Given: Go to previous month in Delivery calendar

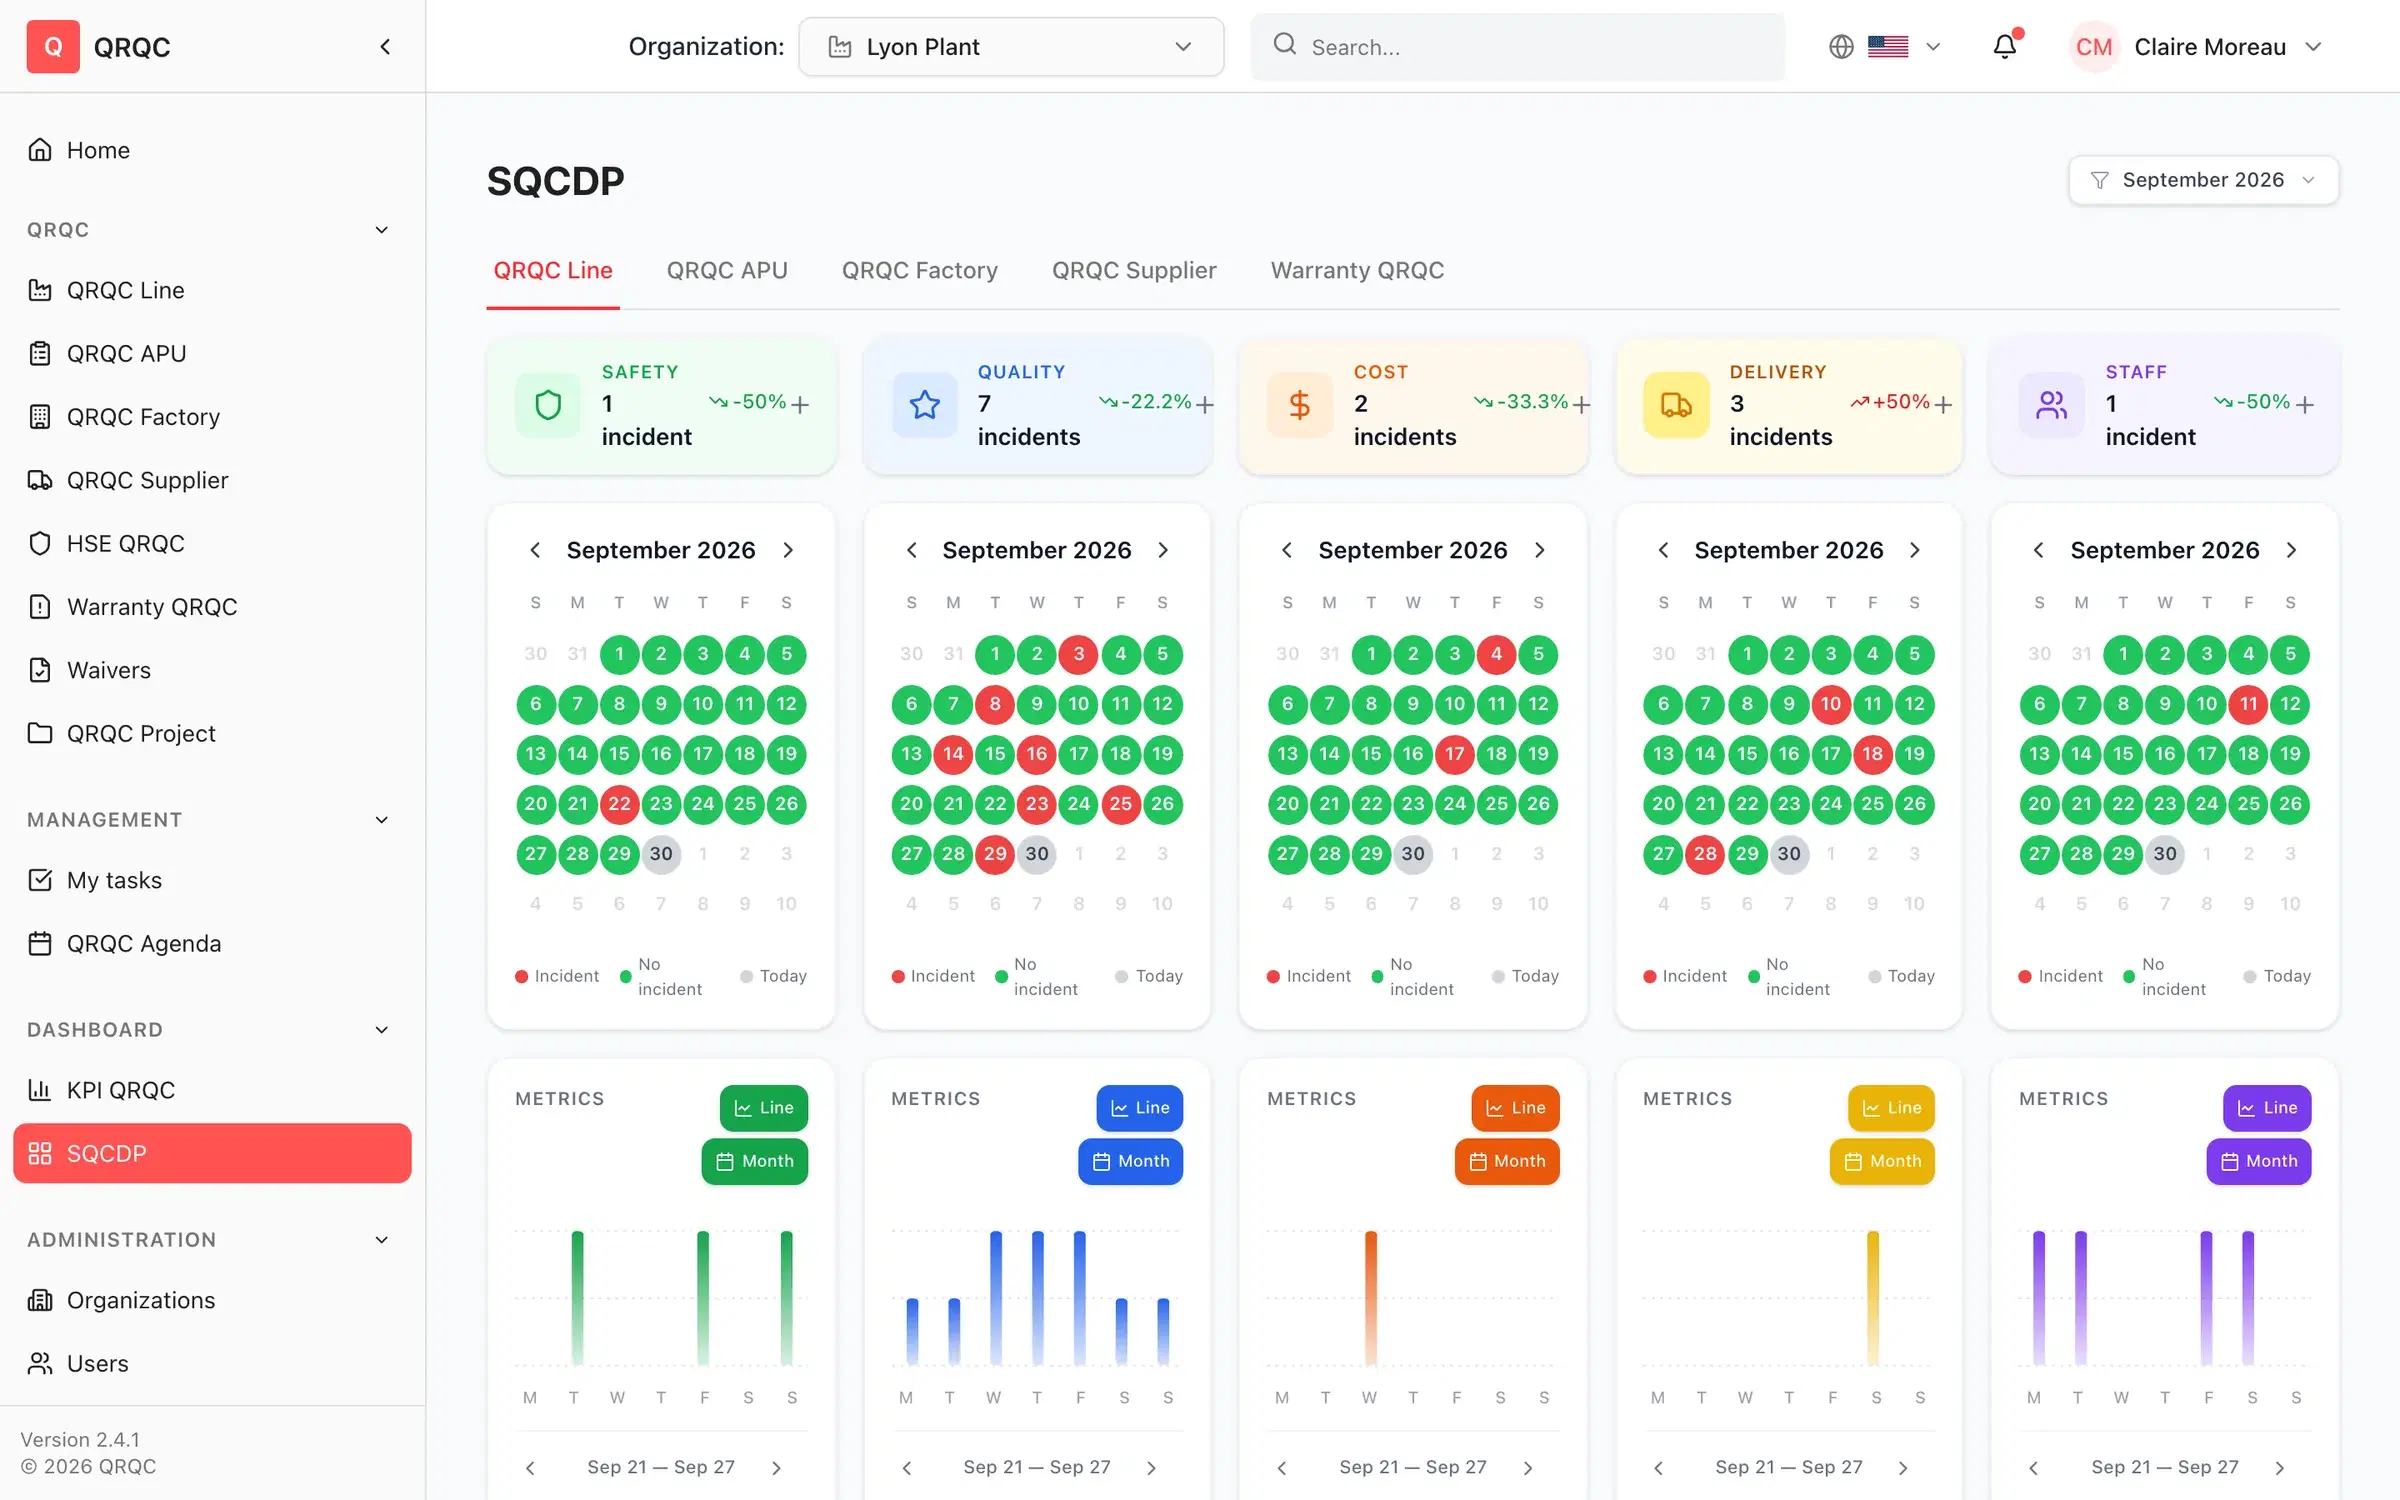Looking at the screenshot, I should pos(1663,550).
